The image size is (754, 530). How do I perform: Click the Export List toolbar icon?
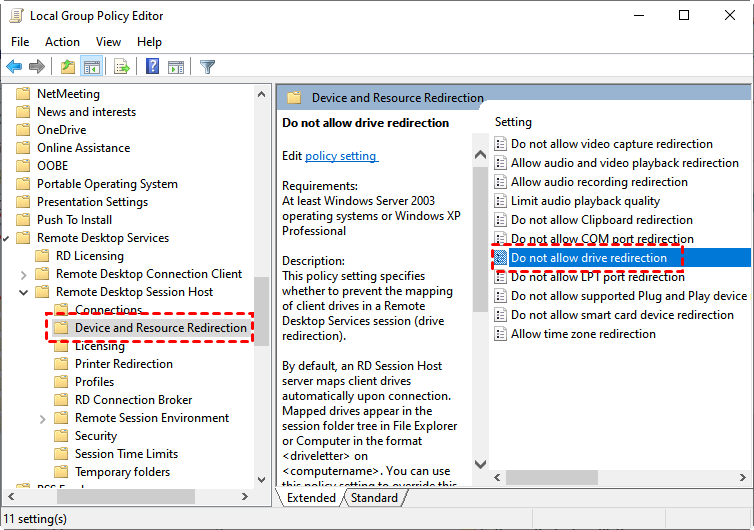click(121, 67)
